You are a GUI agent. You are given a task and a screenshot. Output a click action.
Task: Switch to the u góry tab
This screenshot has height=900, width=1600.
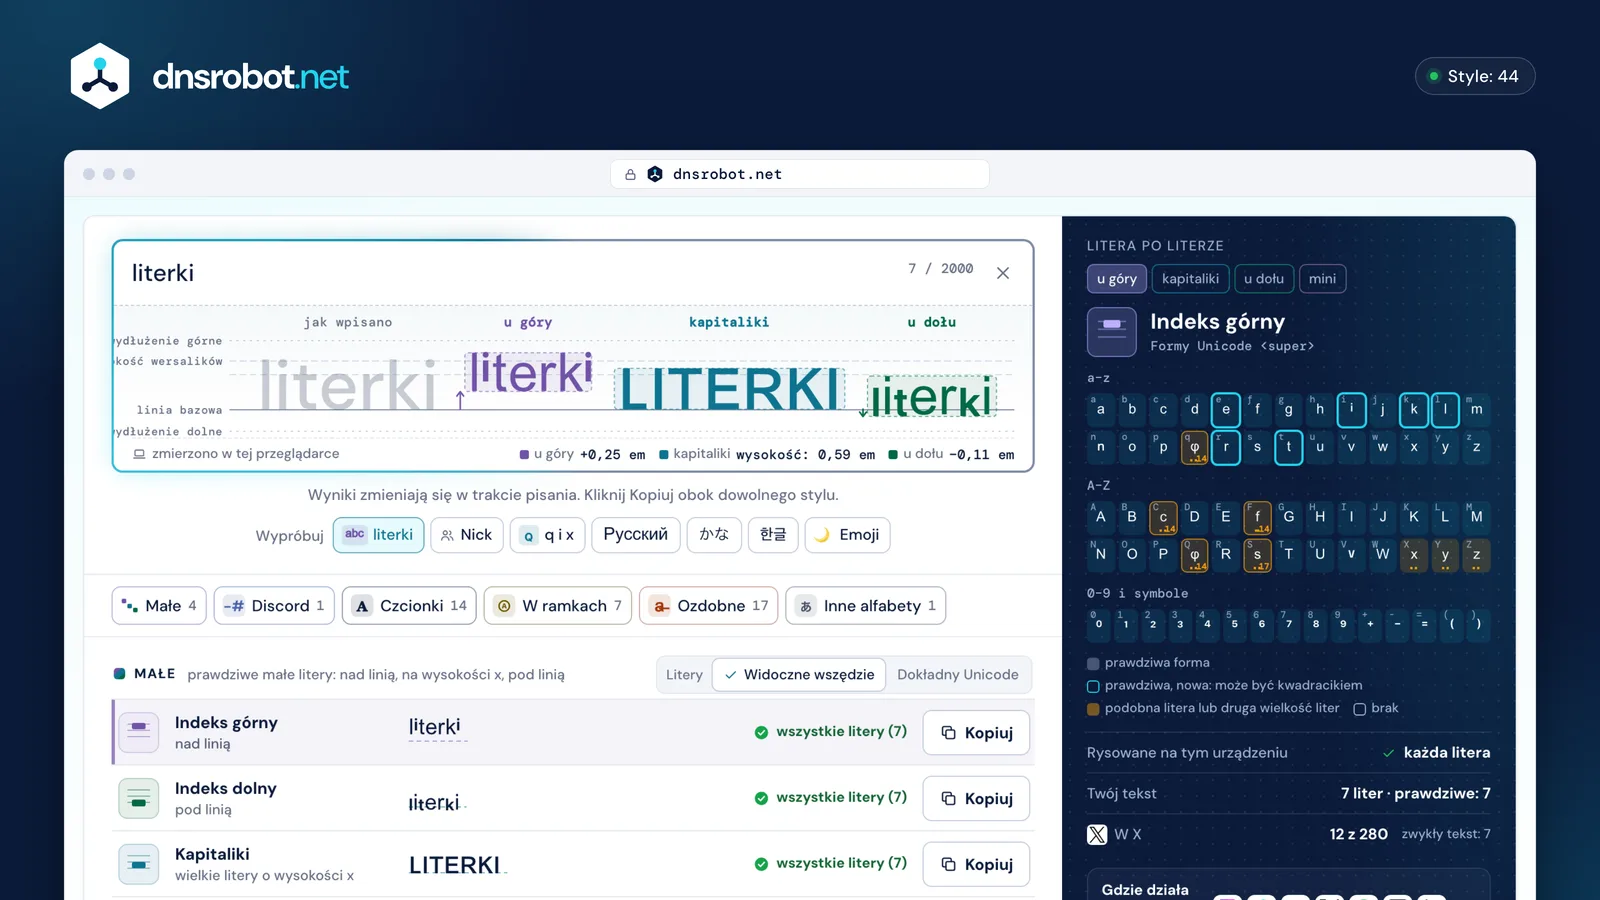point(1117,279)
